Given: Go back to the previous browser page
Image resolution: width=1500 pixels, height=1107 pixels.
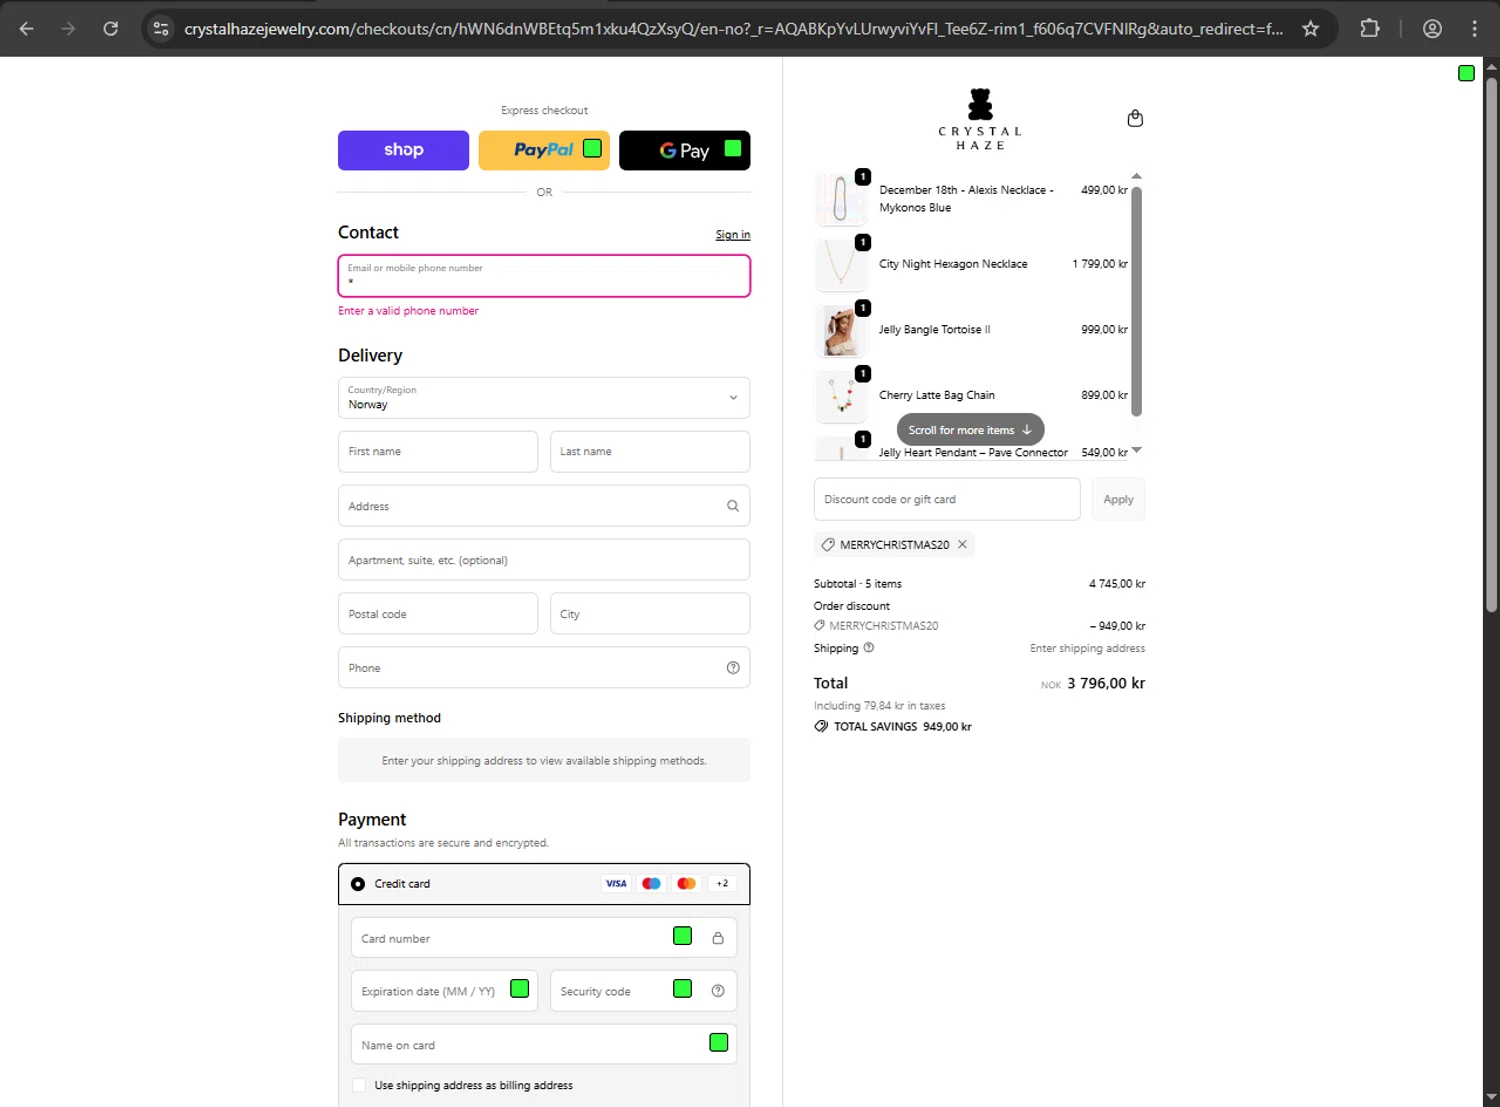Looking at the screenshot, I should 27,29.
